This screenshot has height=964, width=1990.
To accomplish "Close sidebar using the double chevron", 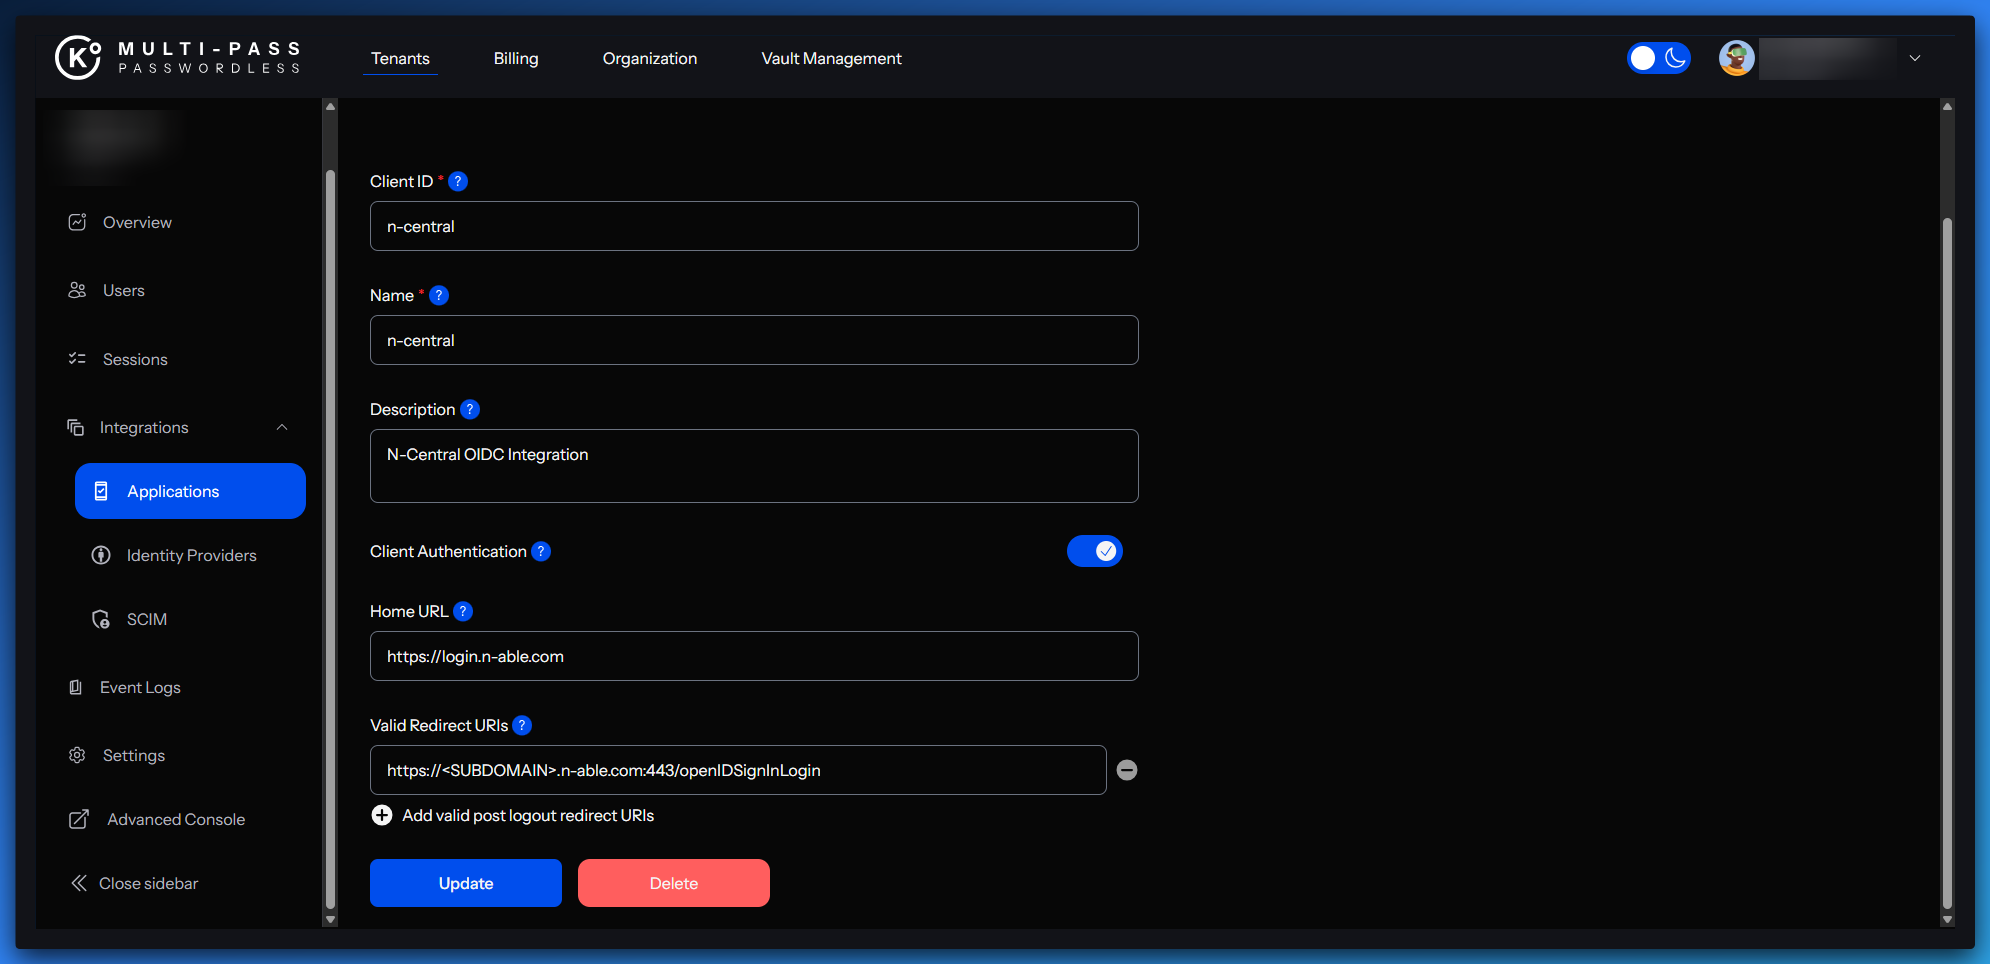I will [79, 883].
